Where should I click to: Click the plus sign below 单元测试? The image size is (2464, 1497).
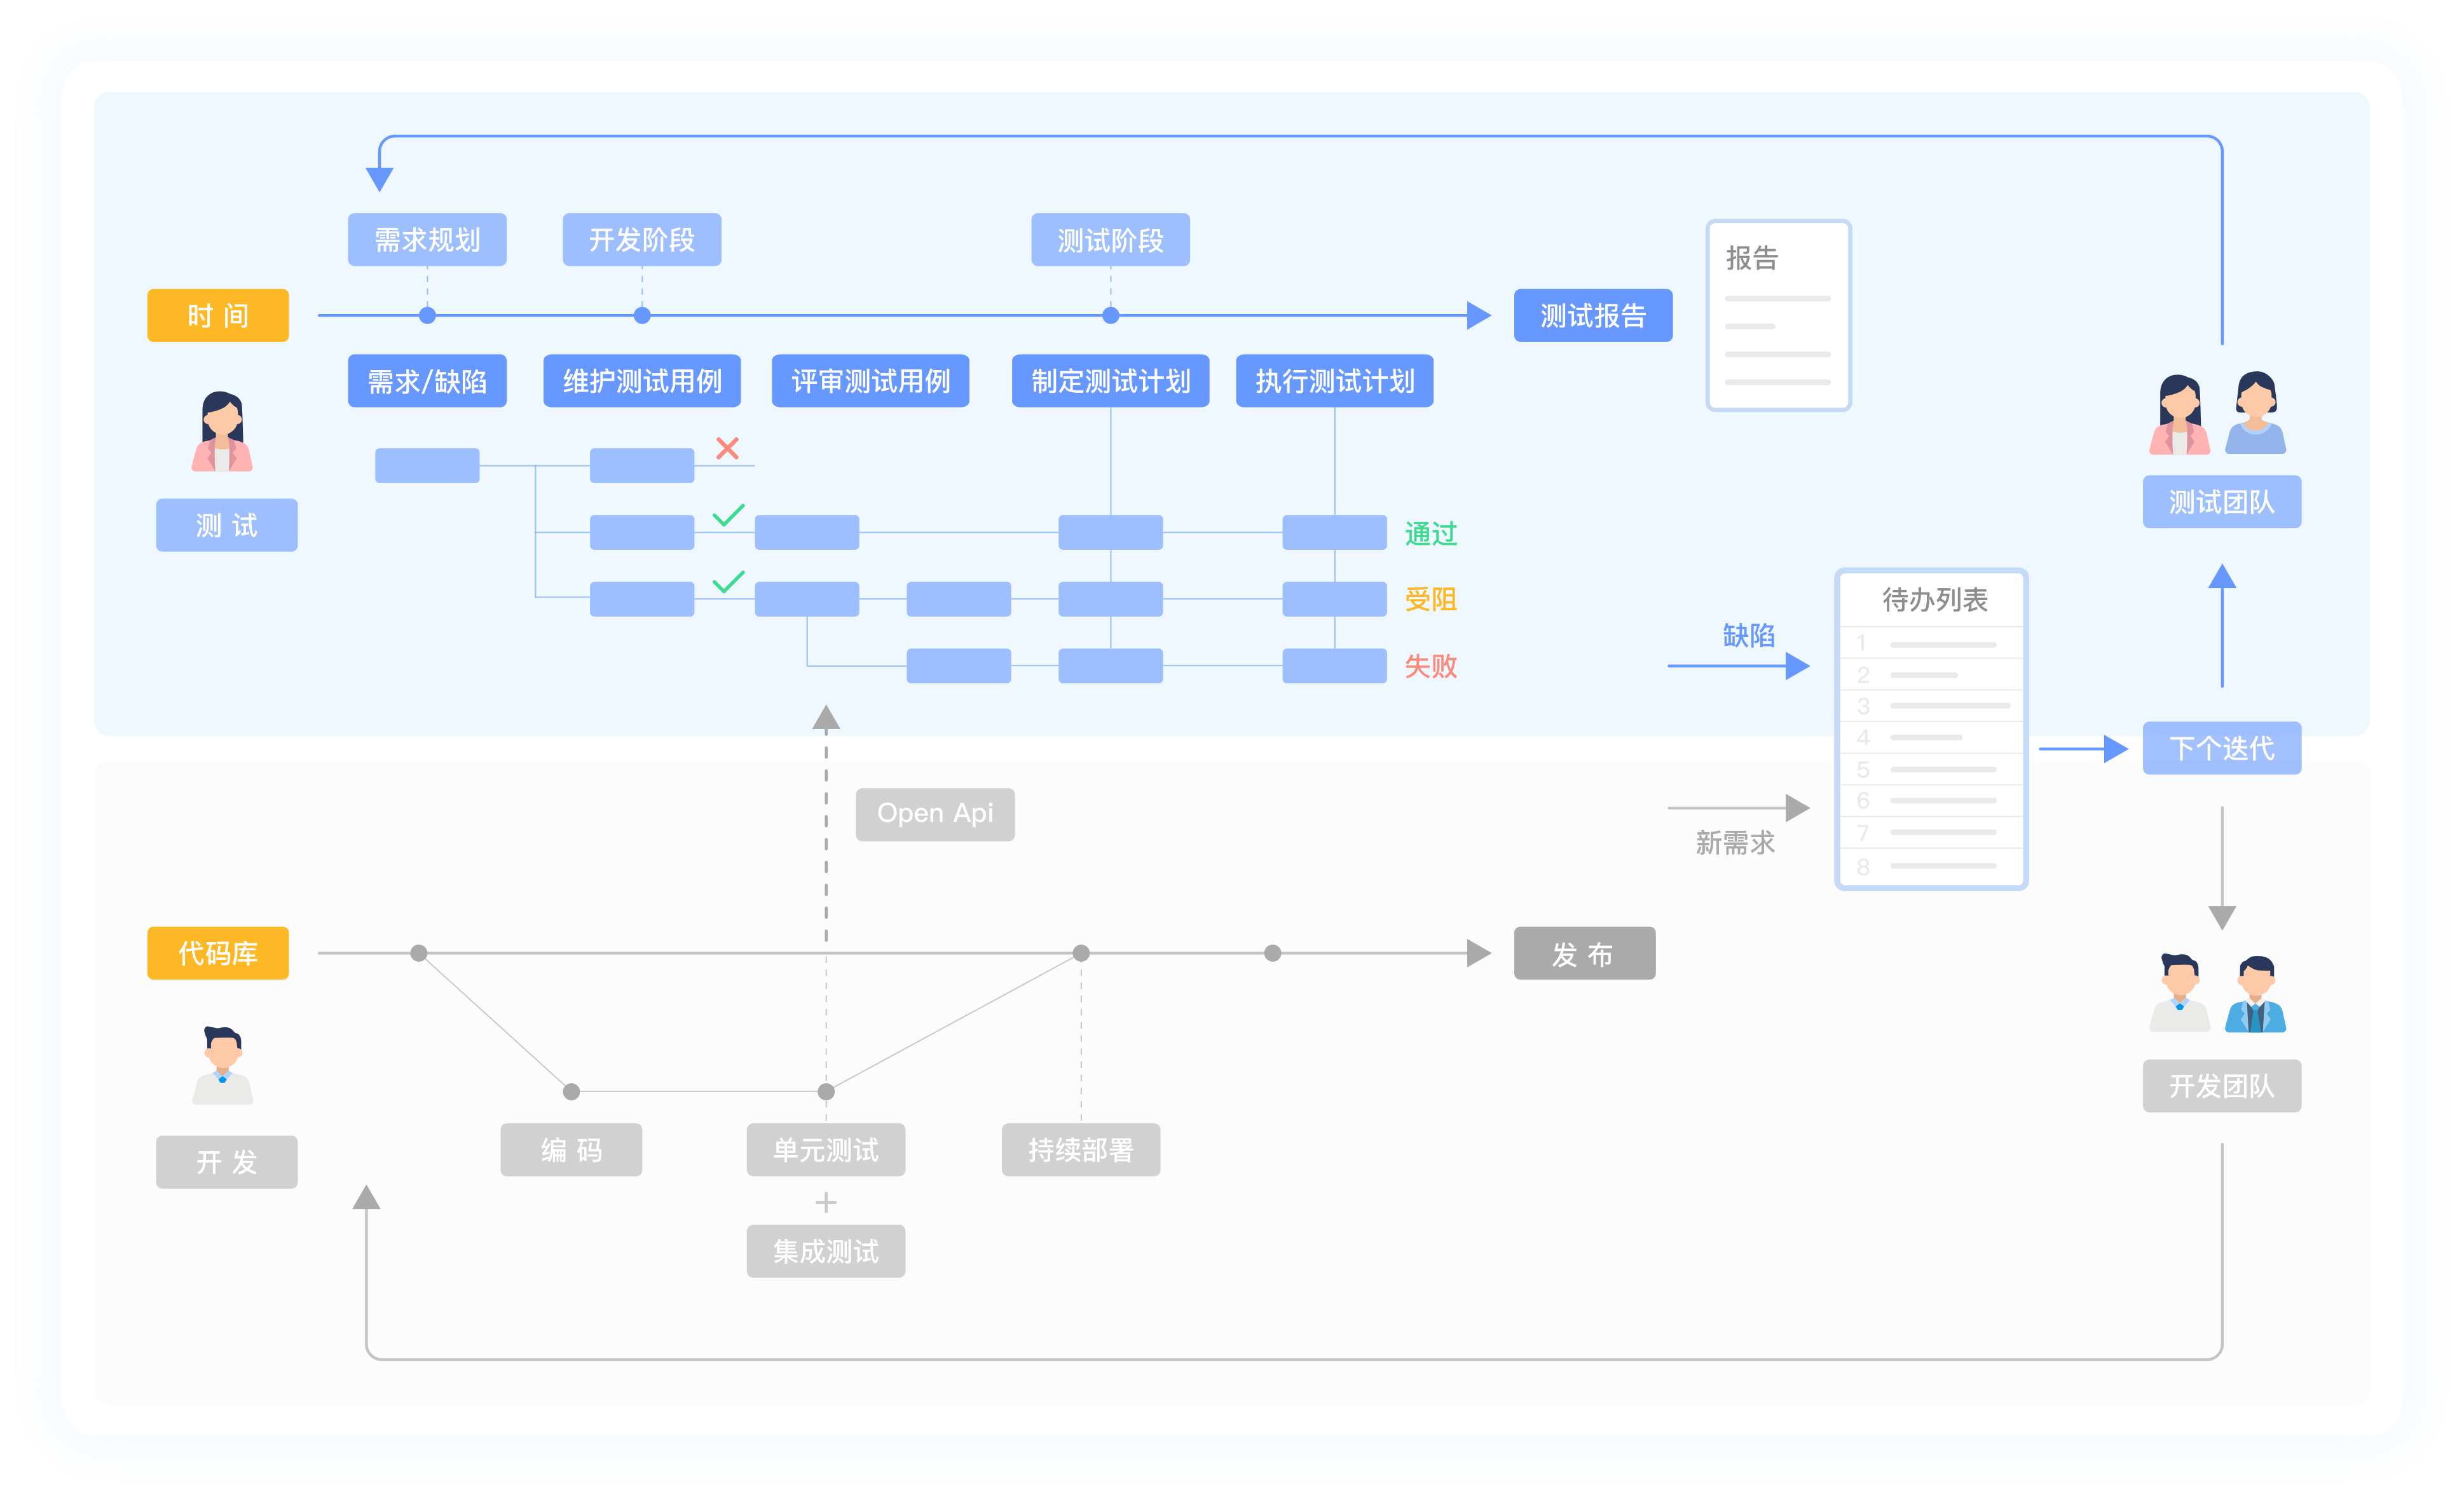pyautogui.click(x=826, y=1201)
